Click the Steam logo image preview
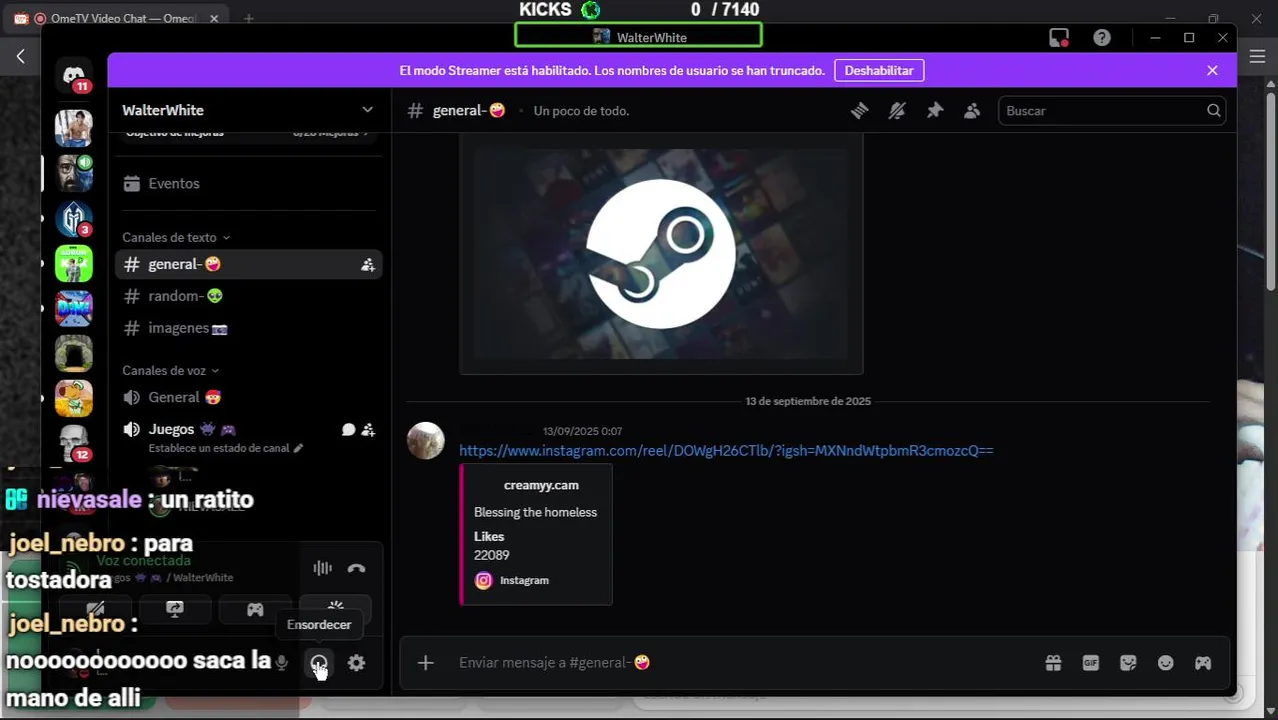The width and height of the screenshot is (1278, 720). click(661, 254)
